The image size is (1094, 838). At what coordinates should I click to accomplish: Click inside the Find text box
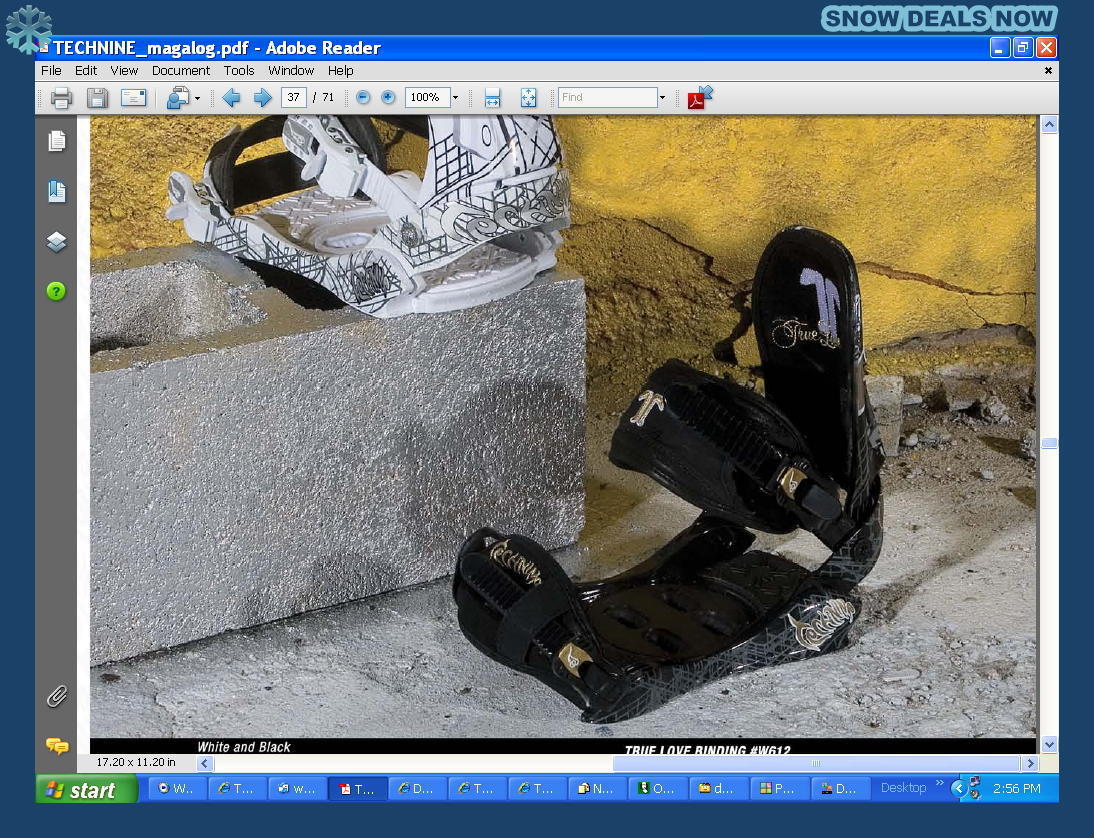[x=608, y=98]
